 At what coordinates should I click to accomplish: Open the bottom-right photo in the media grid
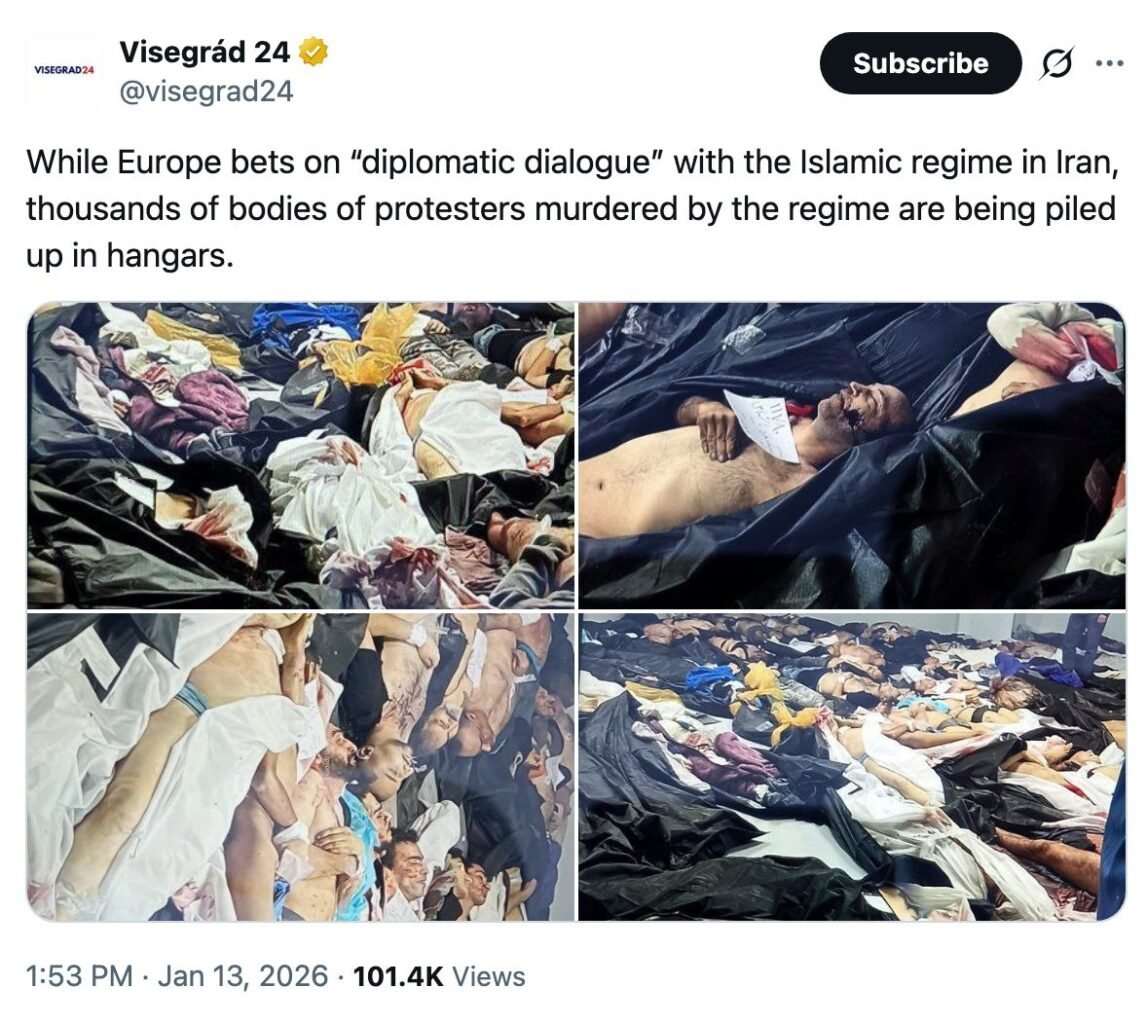[851, 767]
